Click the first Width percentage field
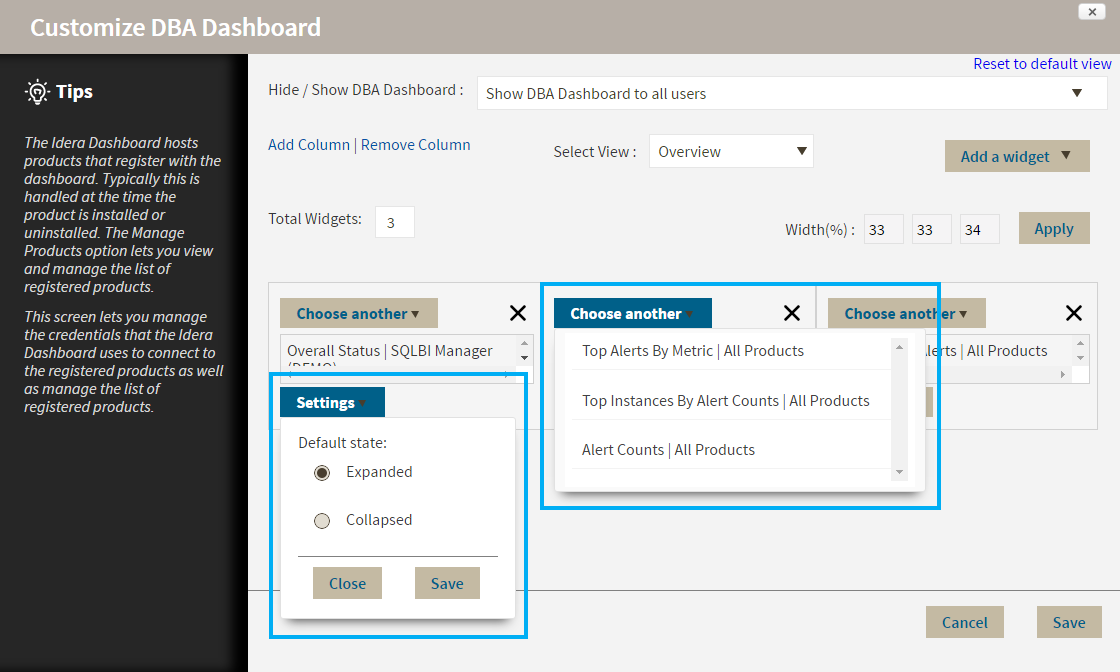 point(884,230)
